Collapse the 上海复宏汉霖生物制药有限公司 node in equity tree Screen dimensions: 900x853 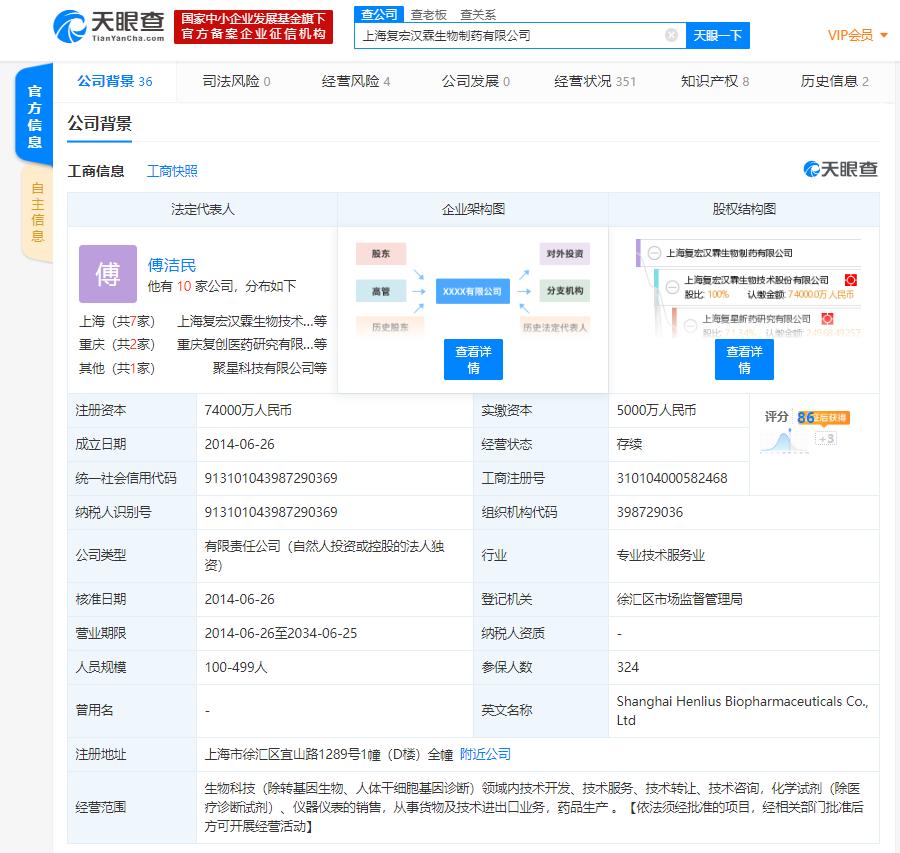click(x=654, y=253)
